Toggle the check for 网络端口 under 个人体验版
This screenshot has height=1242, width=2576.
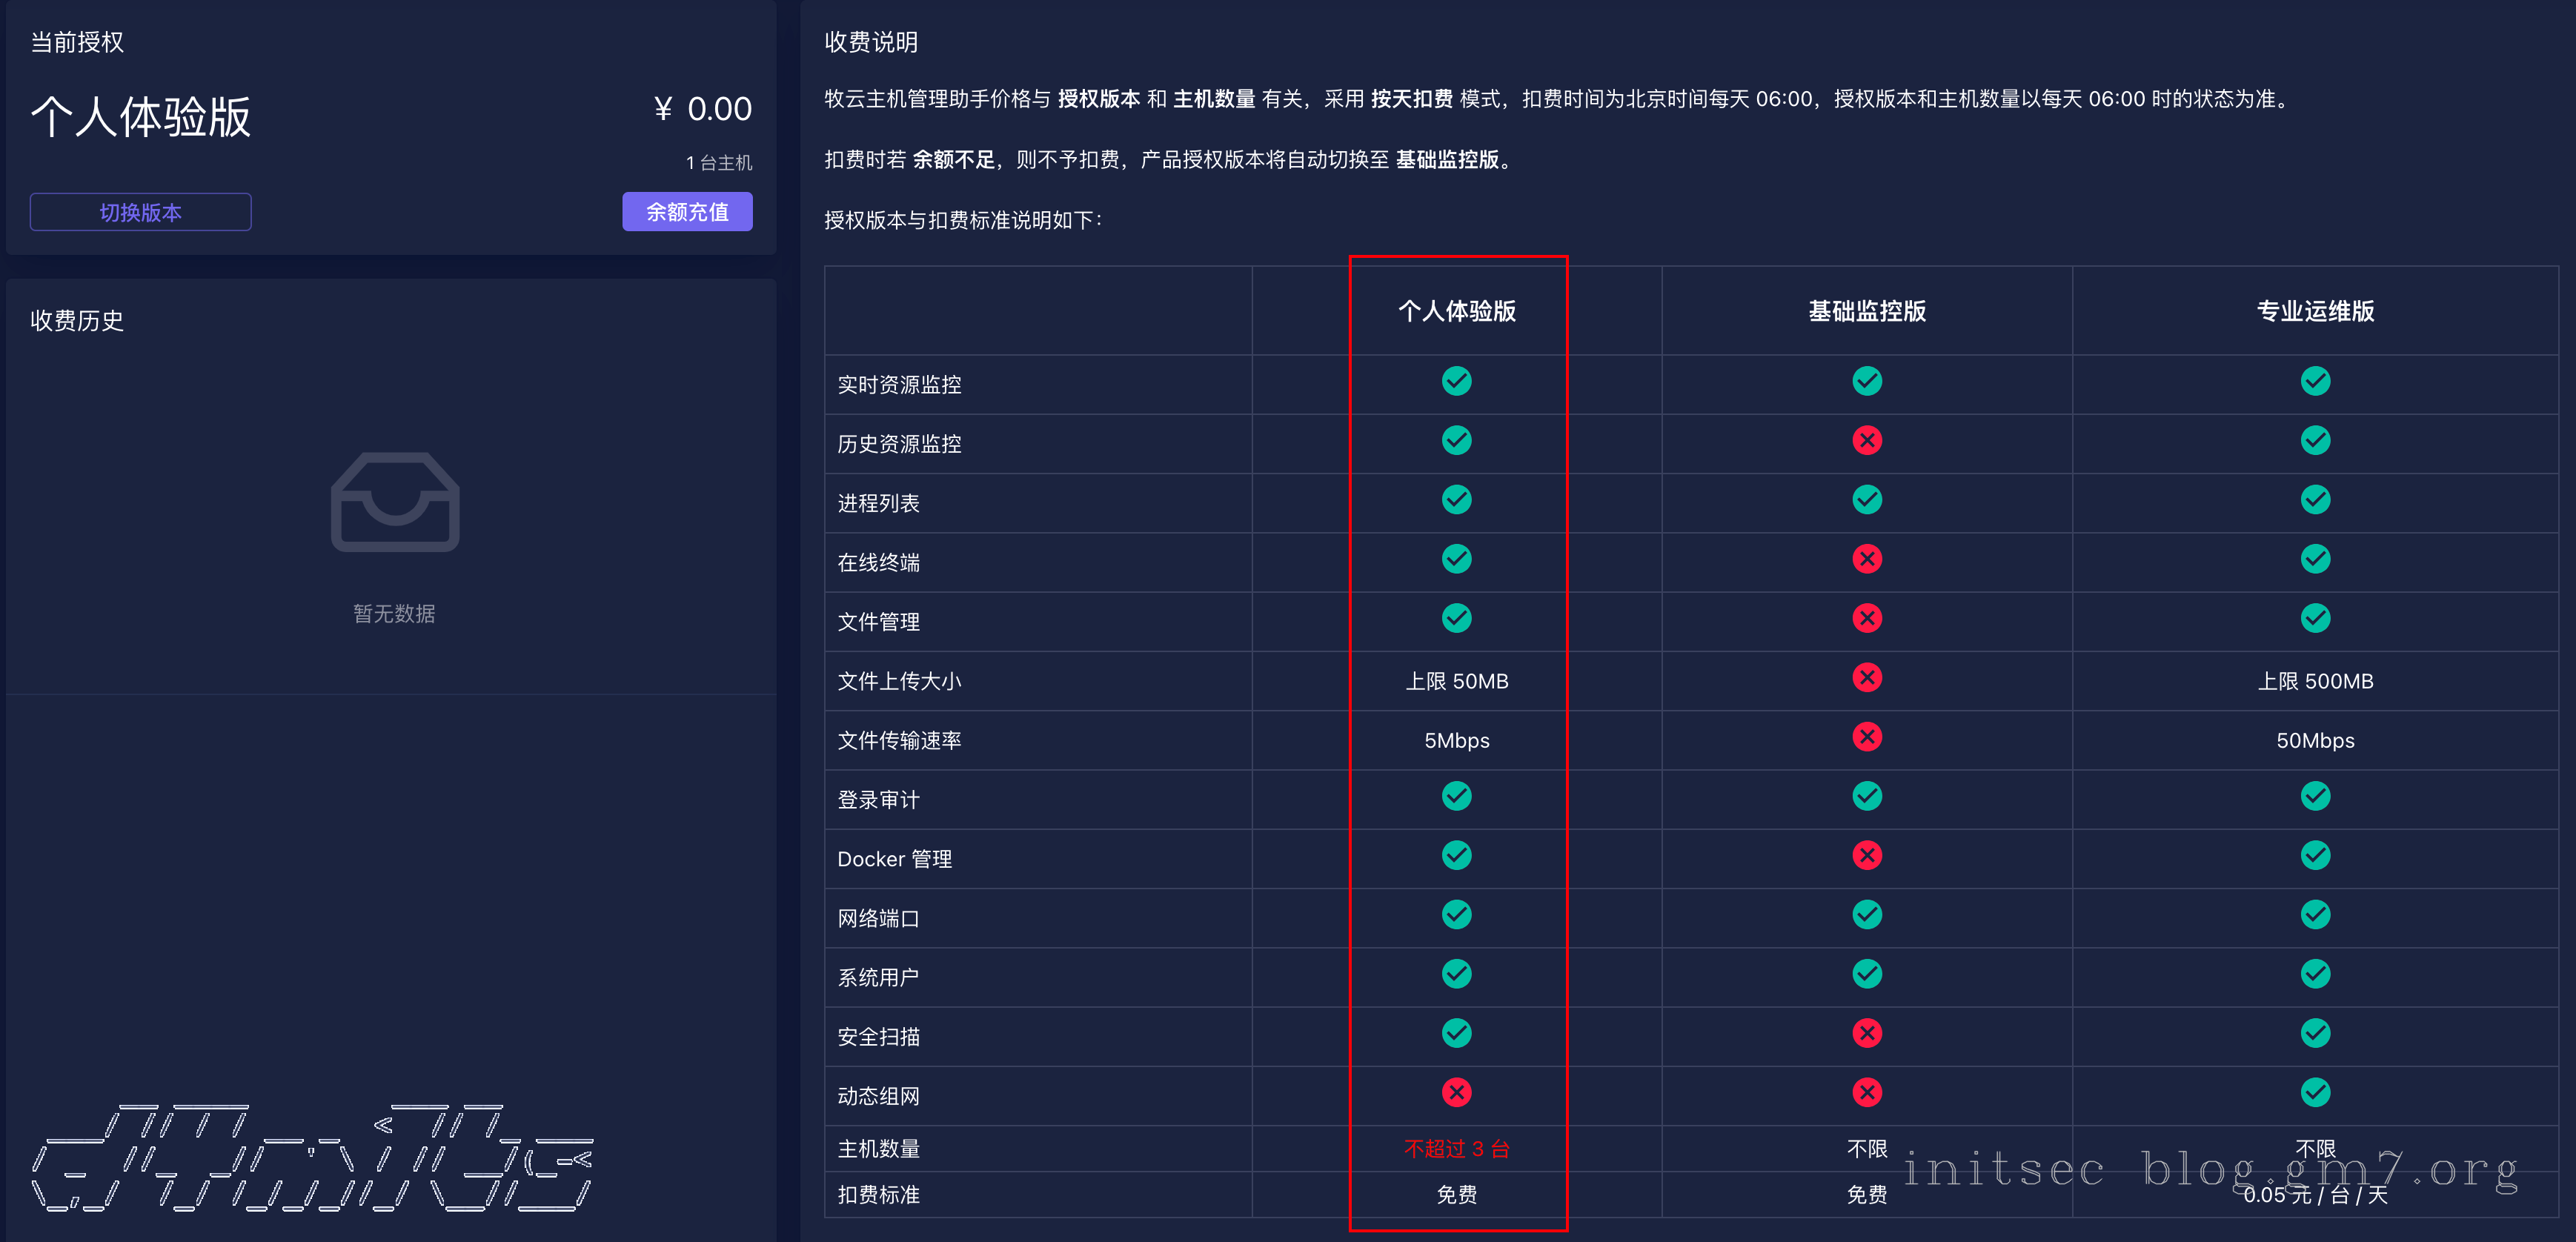[x=1457, y=914]
